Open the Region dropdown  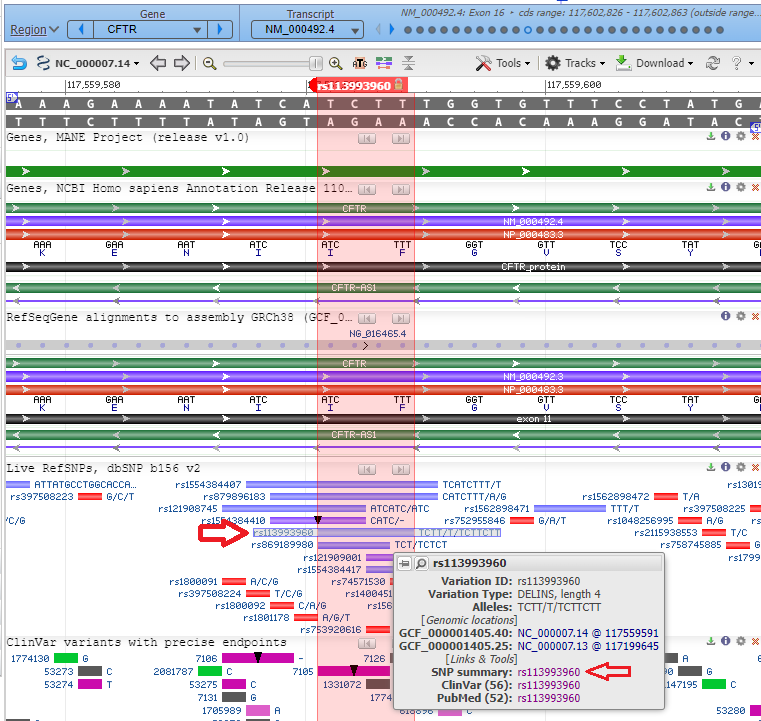[34, 30]
